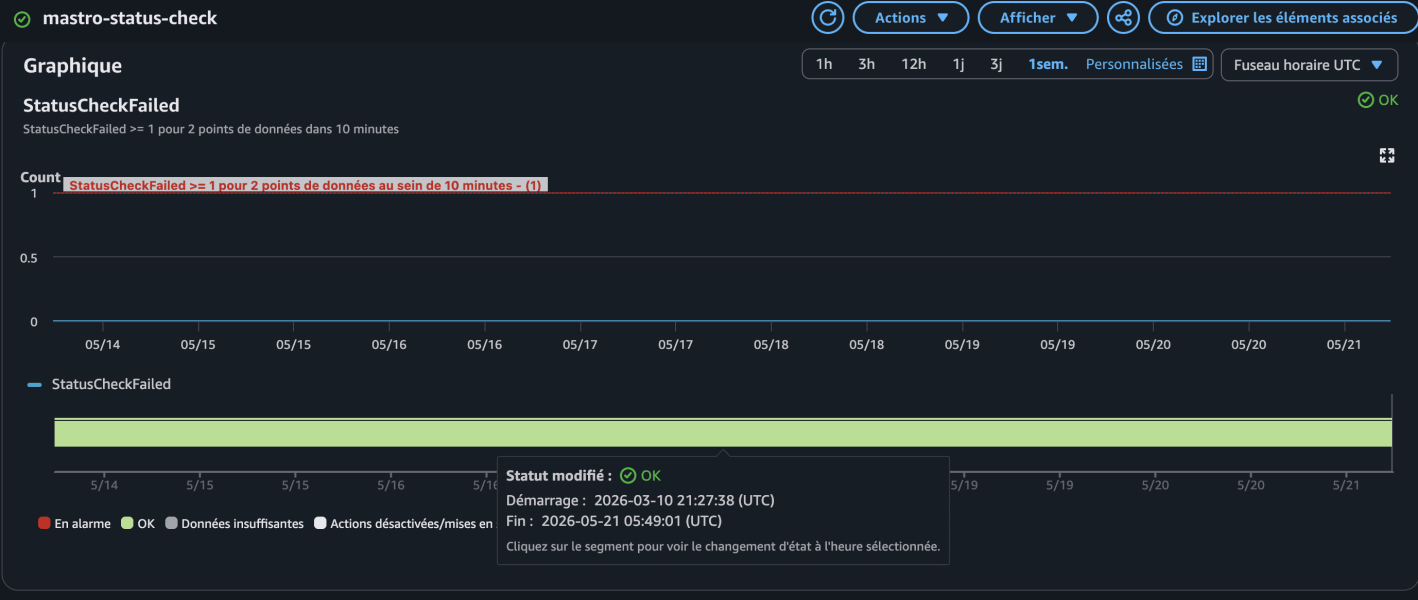The image size is (1418, 600).
Task: Select the 1sem. time range
Action: click(x=1048, y=64)
